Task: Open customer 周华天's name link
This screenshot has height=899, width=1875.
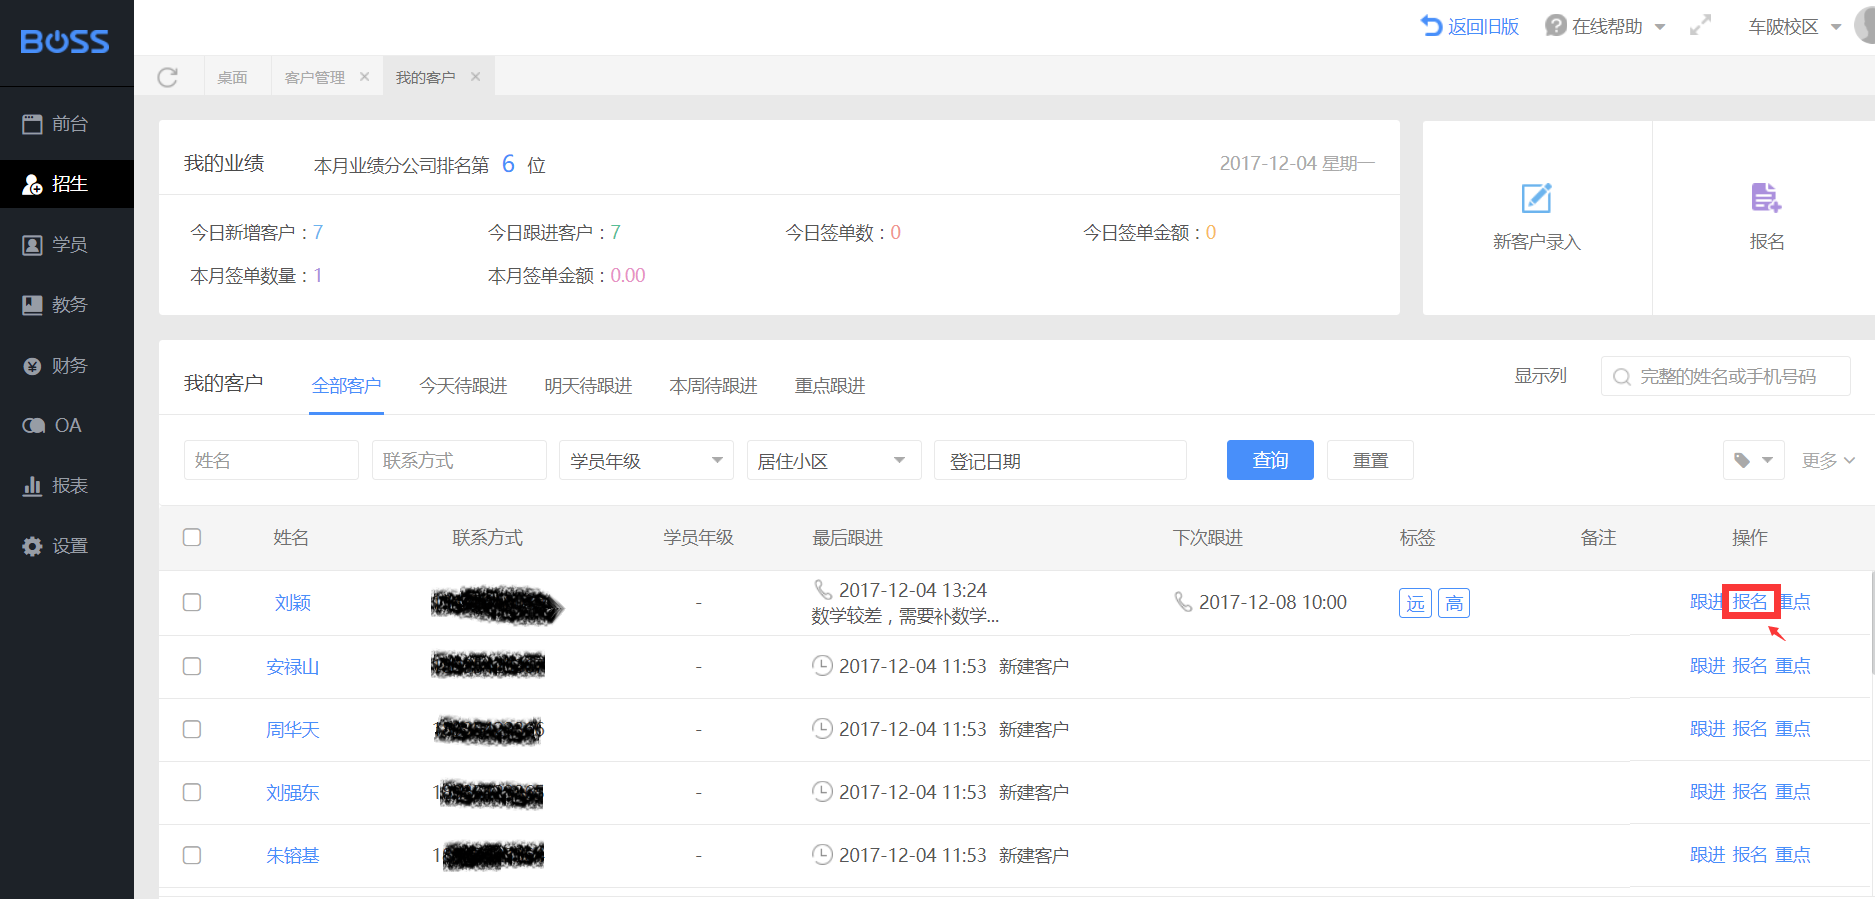Action: (x=292, y=730)
